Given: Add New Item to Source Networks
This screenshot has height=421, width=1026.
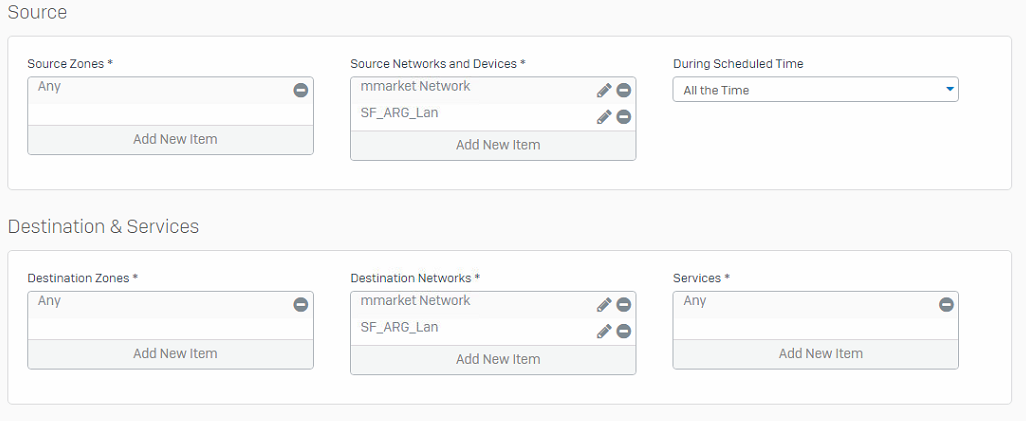Looking at the screenshot, I should tap(497, 145).
